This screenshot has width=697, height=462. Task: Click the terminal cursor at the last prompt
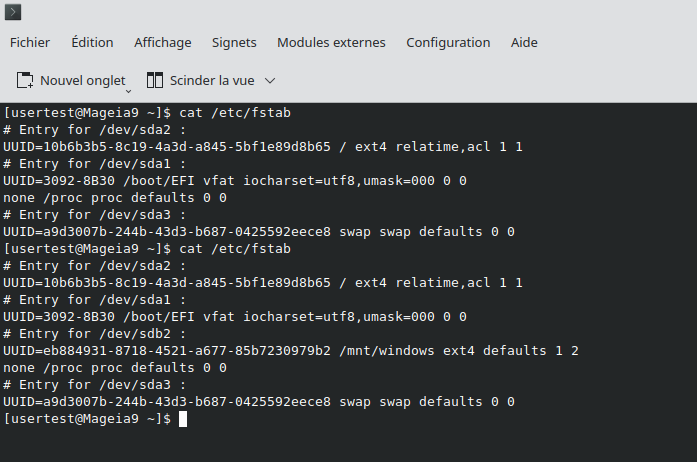[x=183, y=419]
